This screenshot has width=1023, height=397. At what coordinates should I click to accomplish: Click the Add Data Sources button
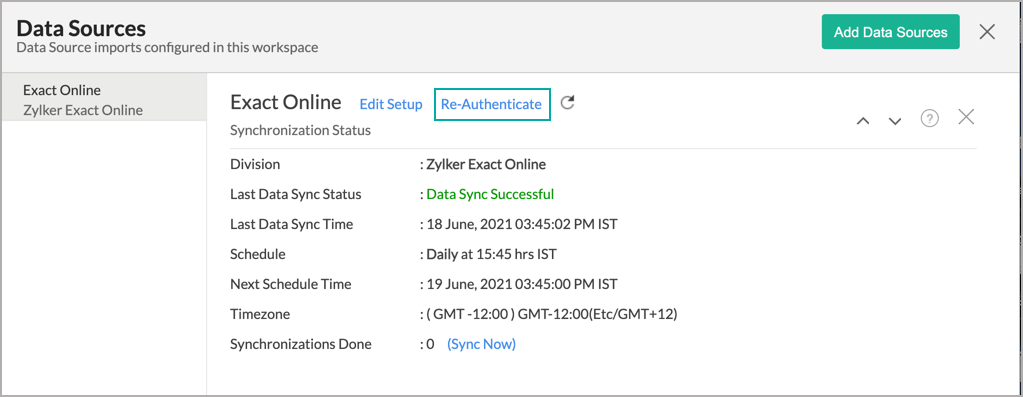tap(891, 32)
